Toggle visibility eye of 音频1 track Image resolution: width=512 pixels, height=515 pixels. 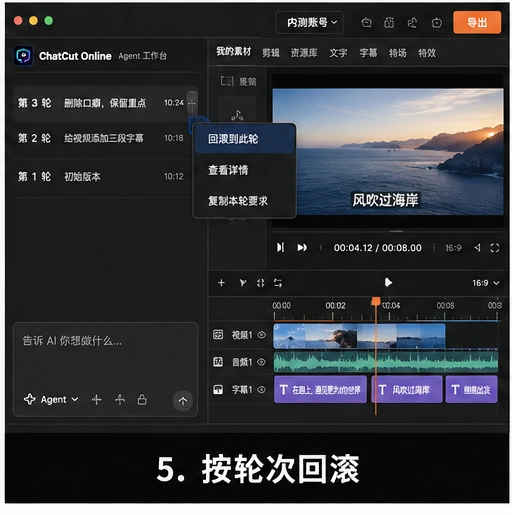[262, 362]
